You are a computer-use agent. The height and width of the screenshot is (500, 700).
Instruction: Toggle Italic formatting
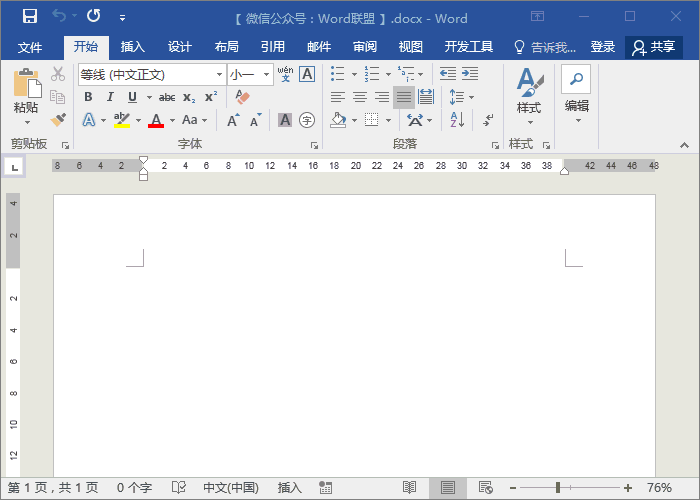point(110,97)
